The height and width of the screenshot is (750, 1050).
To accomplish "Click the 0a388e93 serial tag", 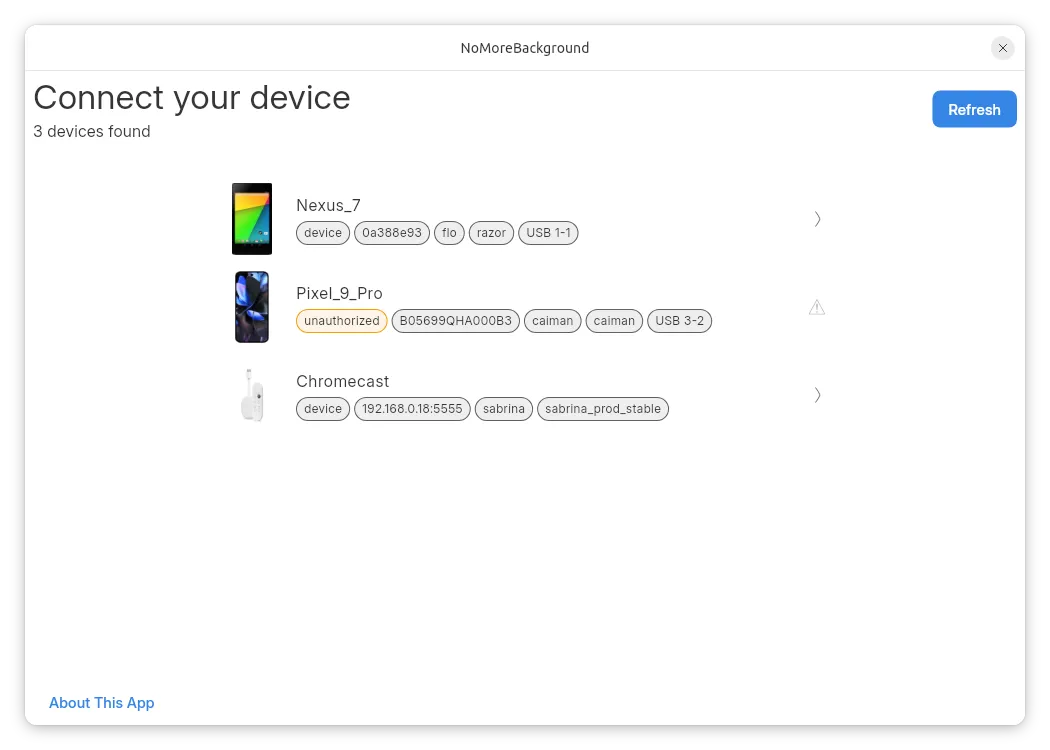I will coord(392,233).
